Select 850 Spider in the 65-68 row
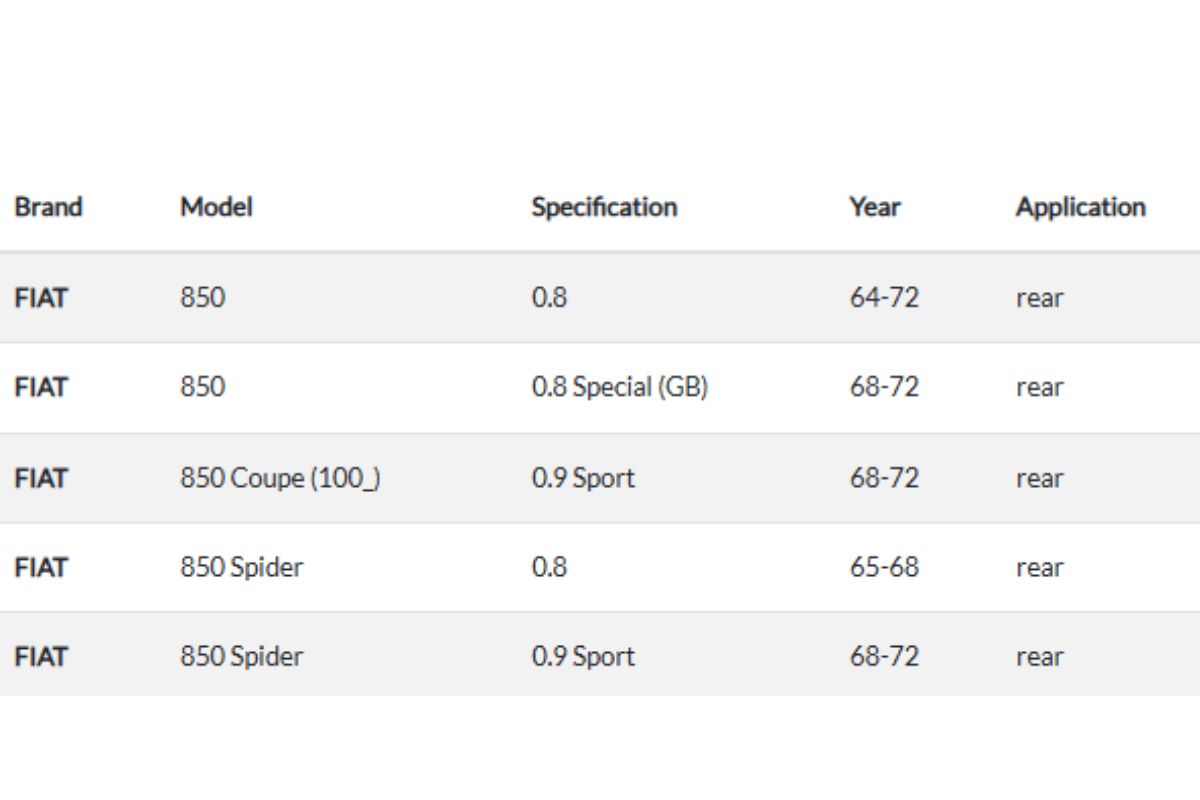The height and width of the screenshot is (800, 1200). click(241, 567)
